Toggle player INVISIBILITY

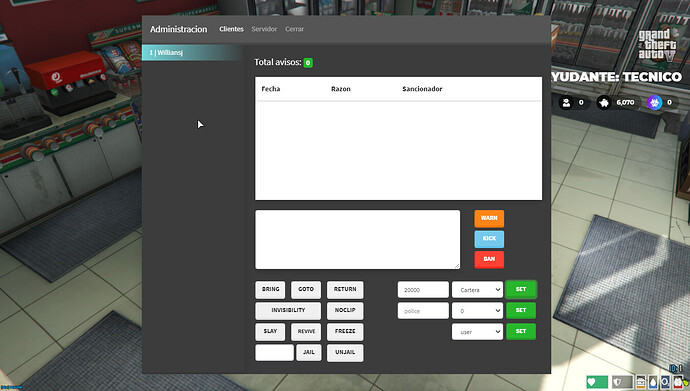[x=288, y=311]
